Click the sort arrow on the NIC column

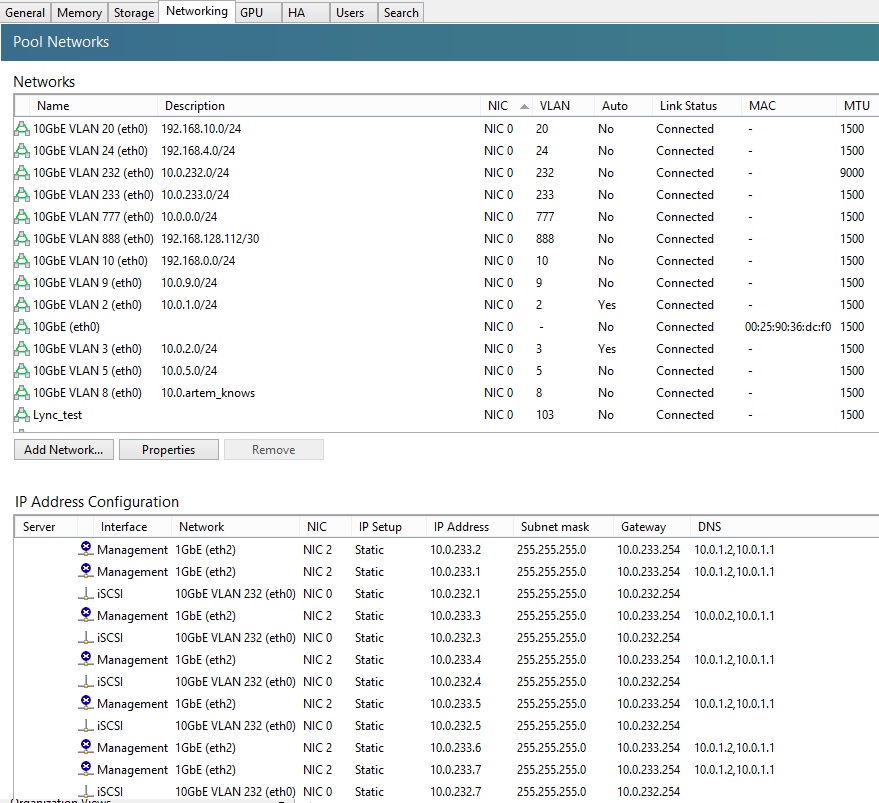(x=525, y=105)
